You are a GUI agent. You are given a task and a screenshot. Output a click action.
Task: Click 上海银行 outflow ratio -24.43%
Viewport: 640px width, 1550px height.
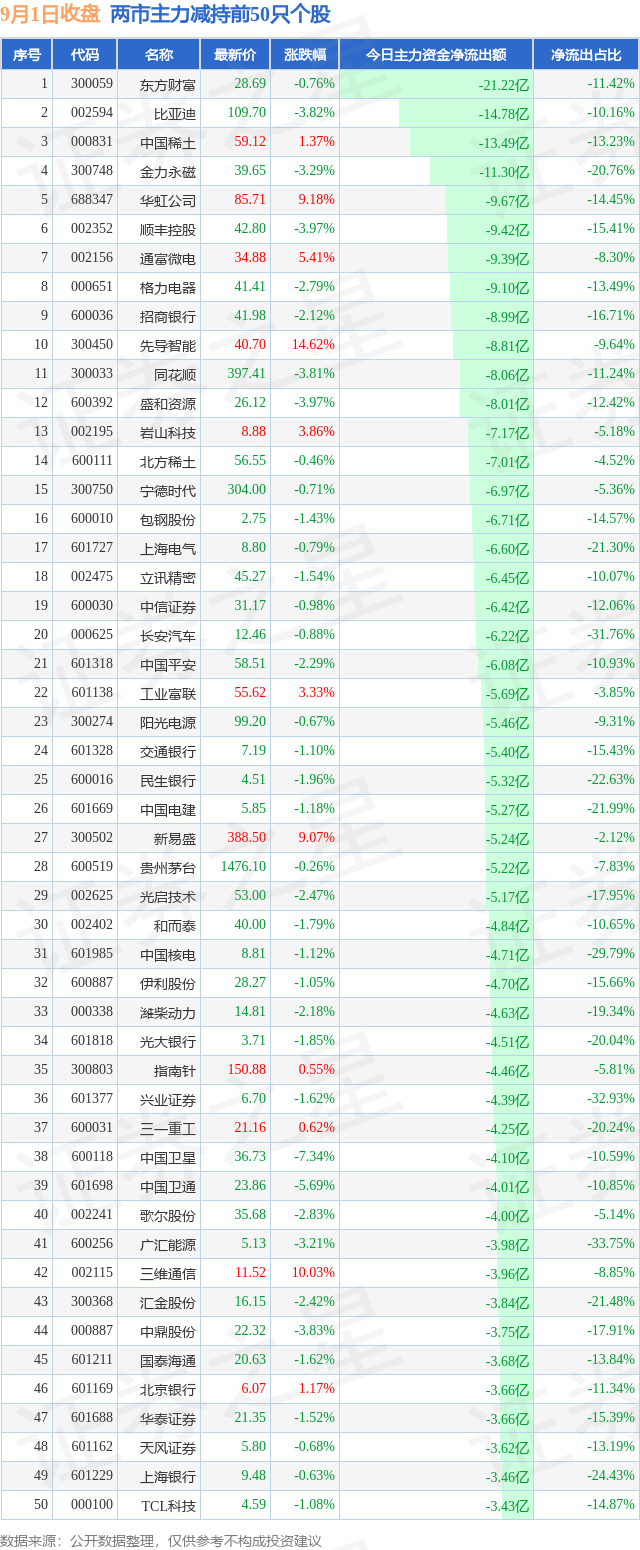click(612, 1476)
